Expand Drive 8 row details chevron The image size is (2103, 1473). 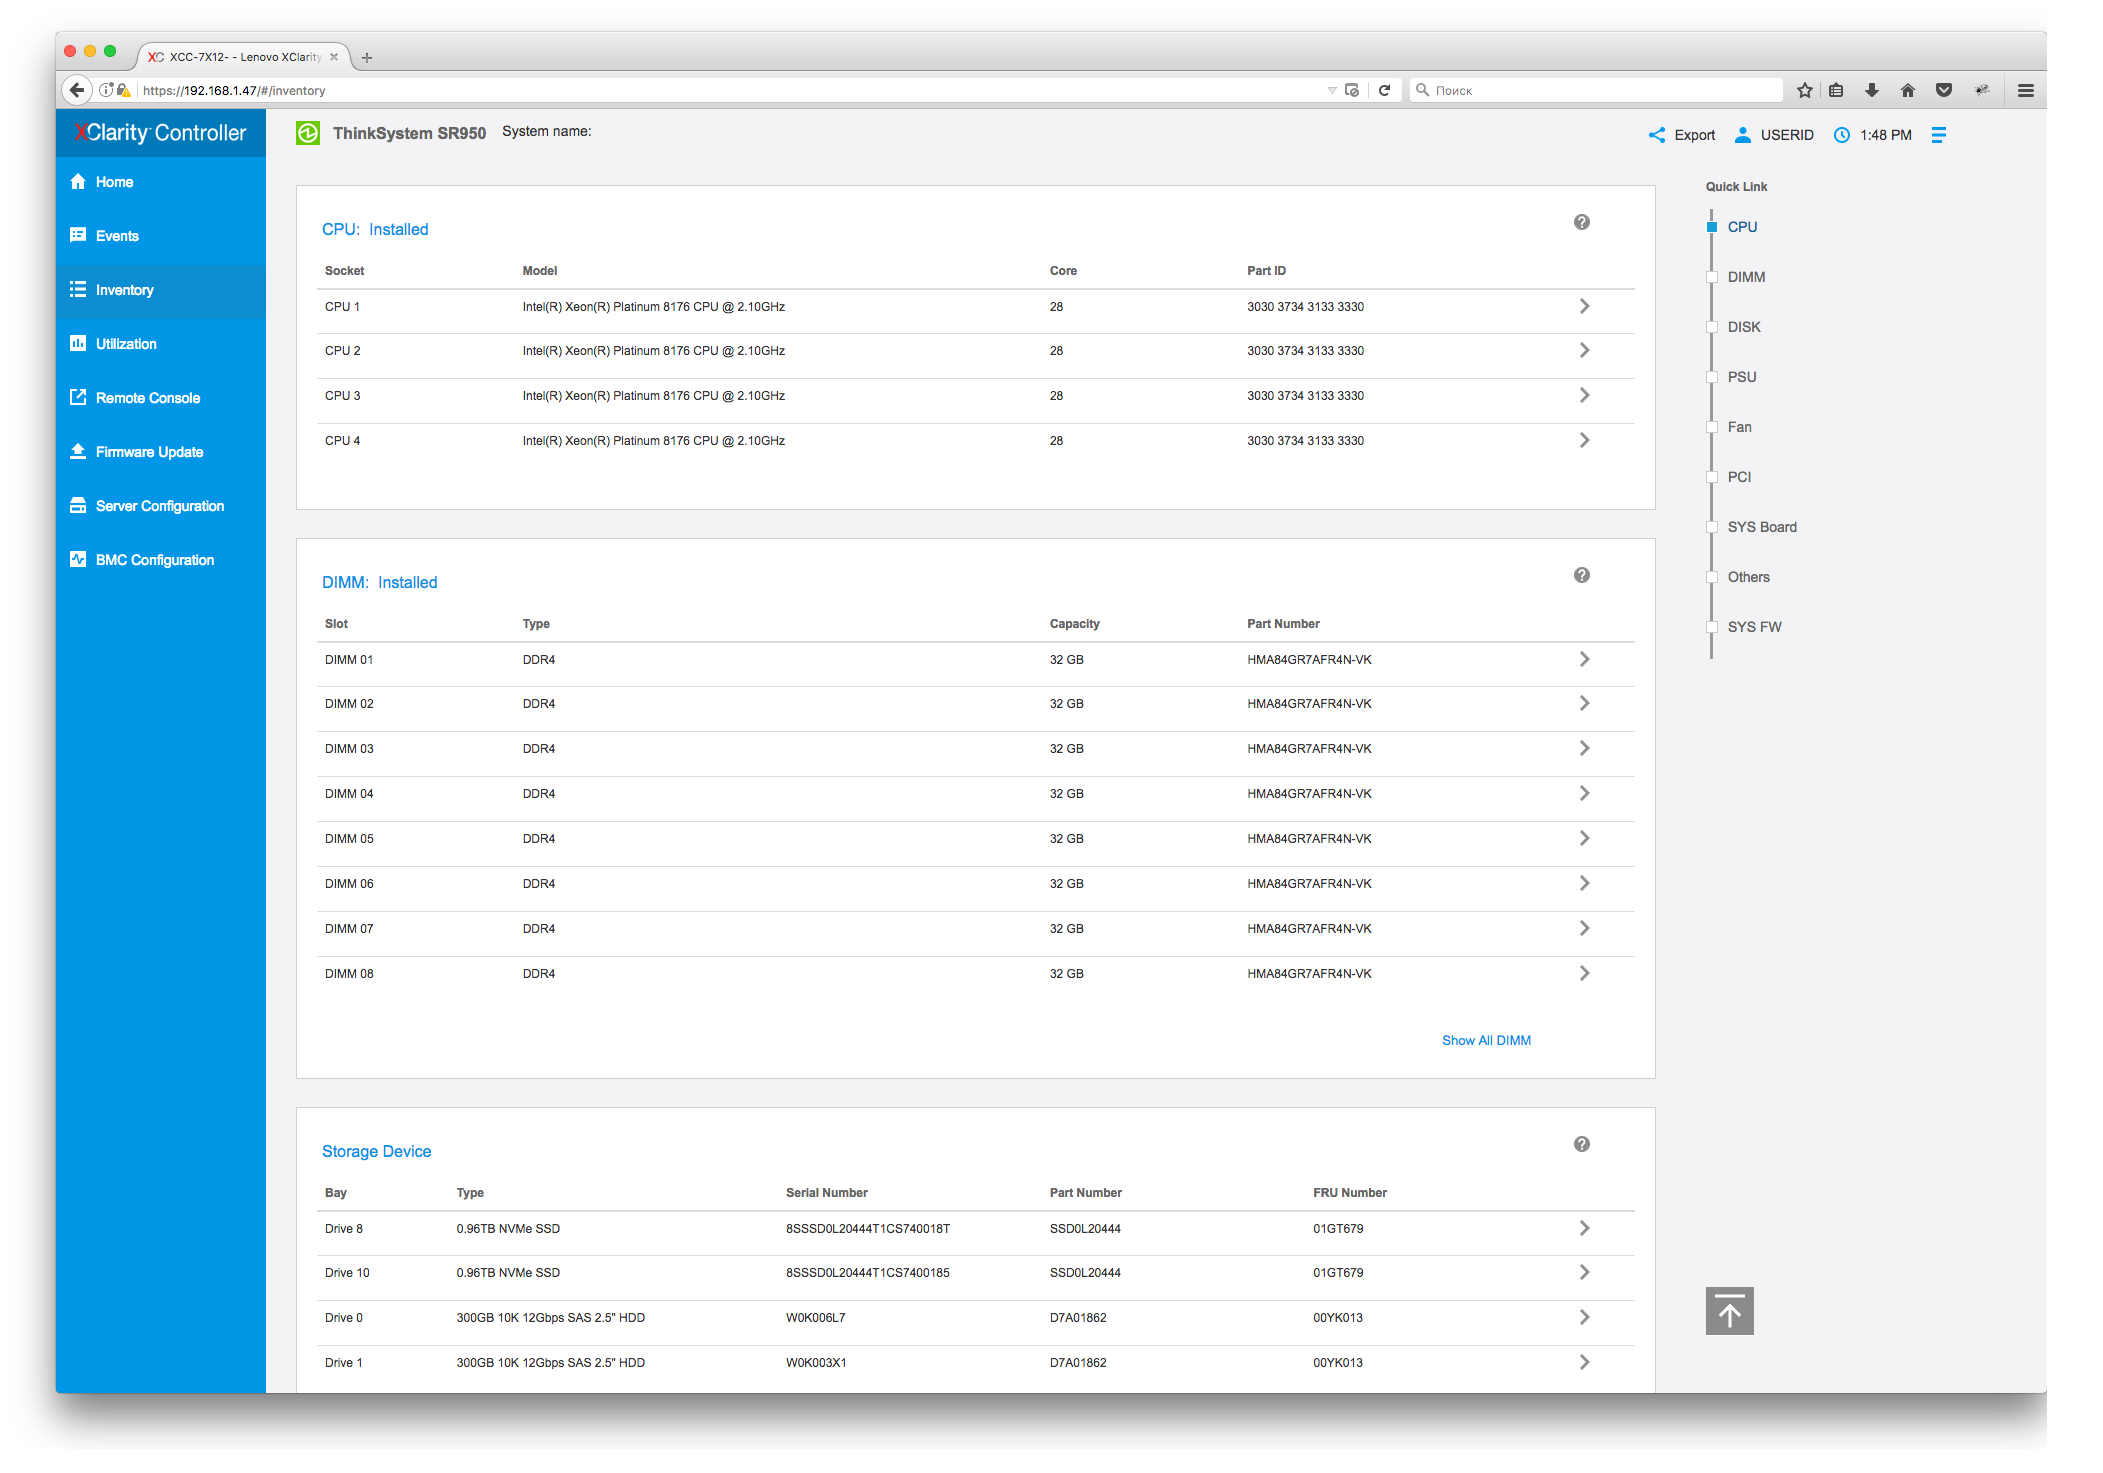[1584, 1228]
